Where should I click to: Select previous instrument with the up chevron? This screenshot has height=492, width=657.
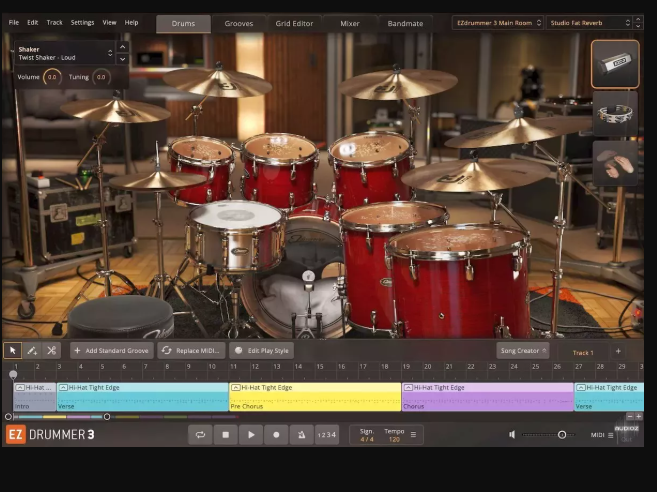tap(122, 47)
